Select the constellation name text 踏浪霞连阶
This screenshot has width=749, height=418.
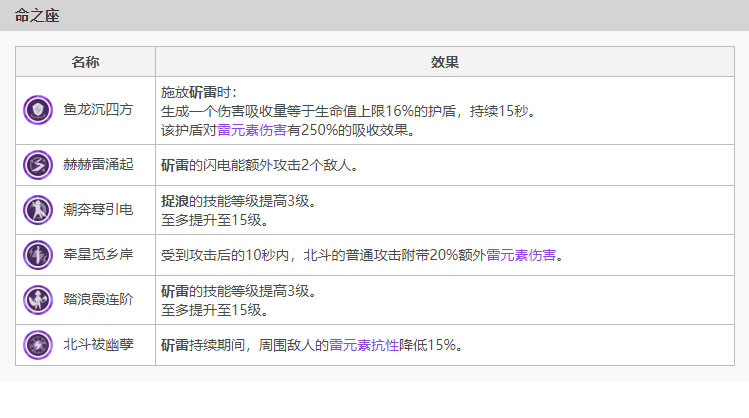97,300
